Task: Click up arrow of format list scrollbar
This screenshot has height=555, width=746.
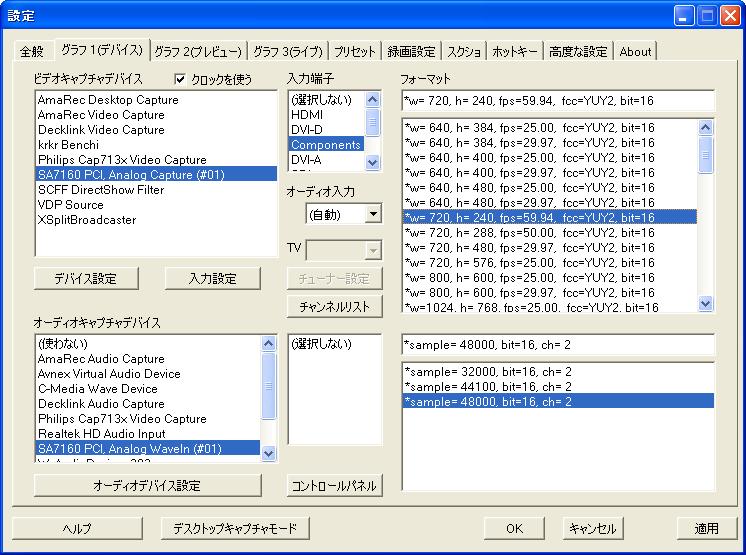Action: (x=706, y=127)
